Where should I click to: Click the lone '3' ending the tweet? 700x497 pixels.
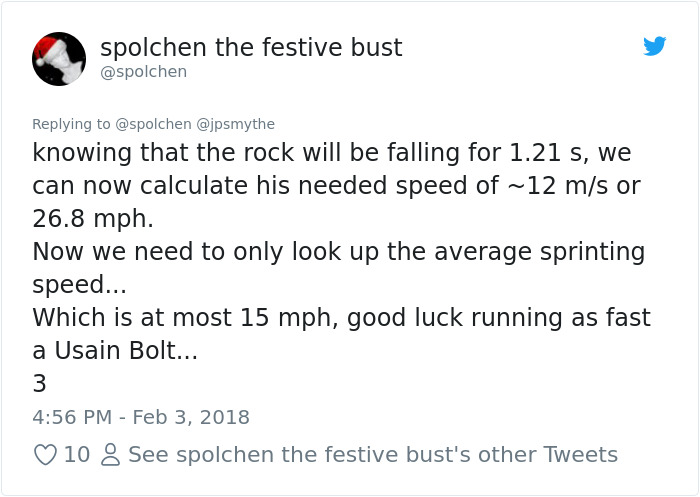click(40, 384)
